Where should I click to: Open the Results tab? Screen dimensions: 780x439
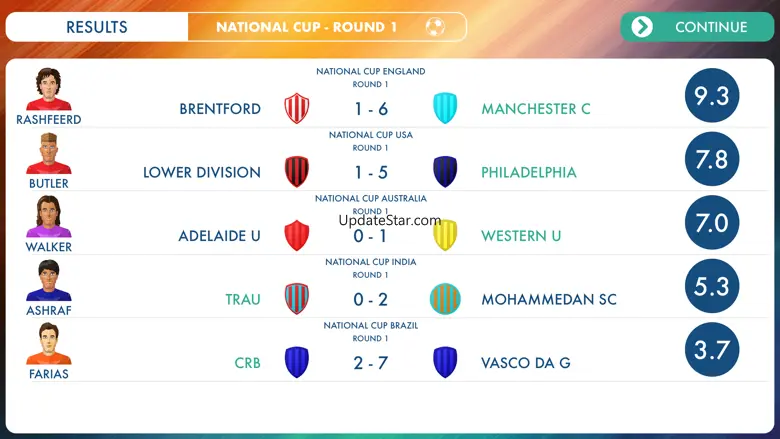click(97, 27)
